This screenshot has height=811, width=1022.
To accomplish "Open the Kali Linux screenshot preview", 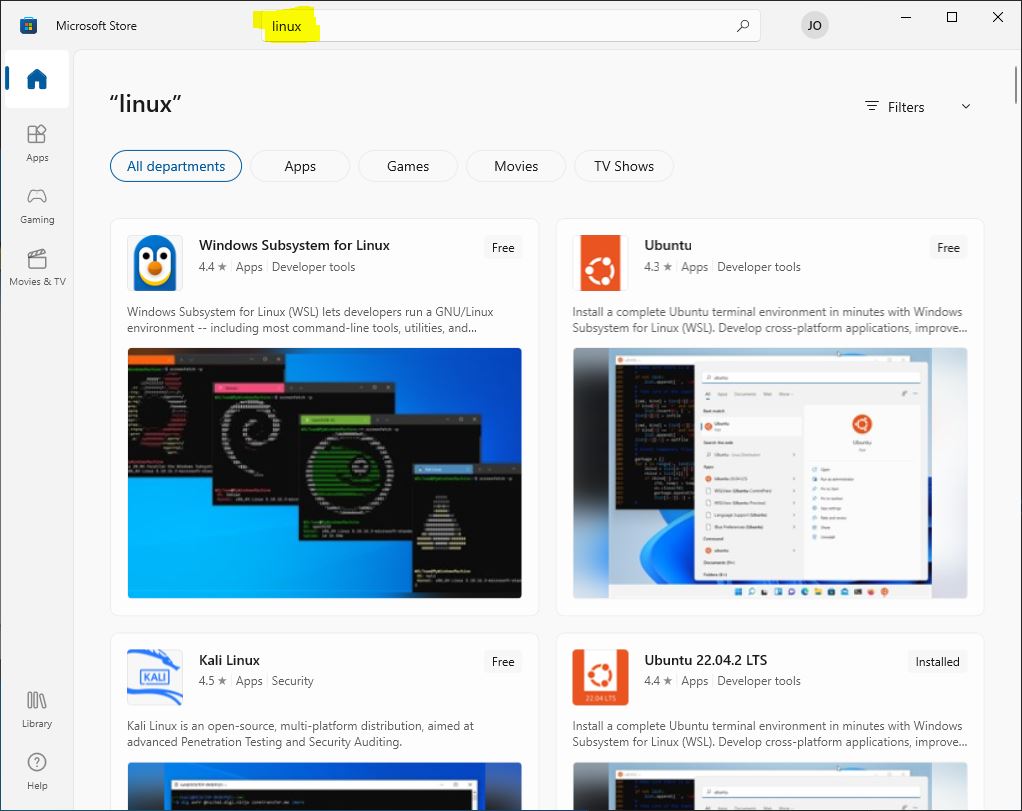I will 325,786.
